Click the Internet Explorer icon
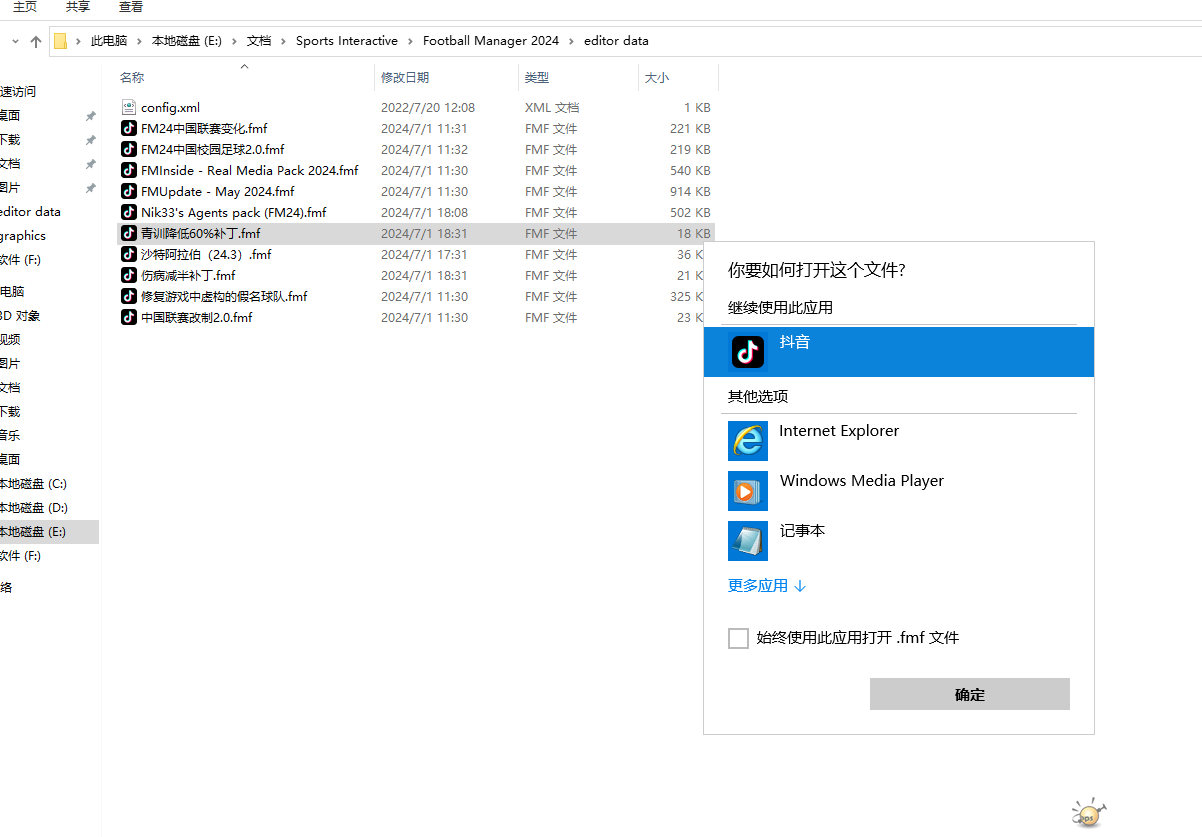The height and width of the screenshot is (837, 1202). point(748,441)
